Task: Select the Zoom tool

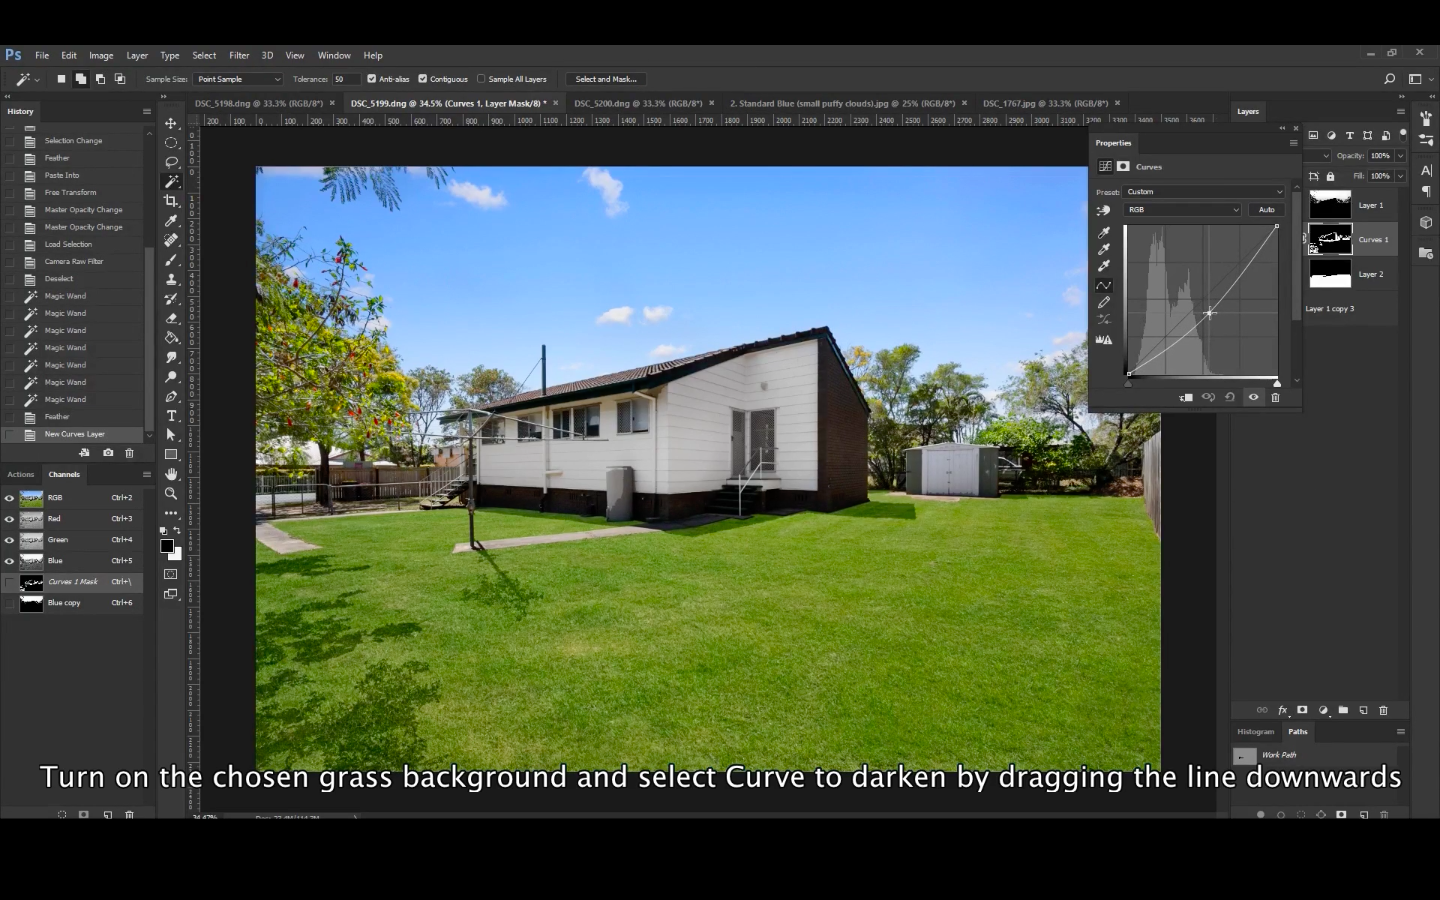Action: 171,494
